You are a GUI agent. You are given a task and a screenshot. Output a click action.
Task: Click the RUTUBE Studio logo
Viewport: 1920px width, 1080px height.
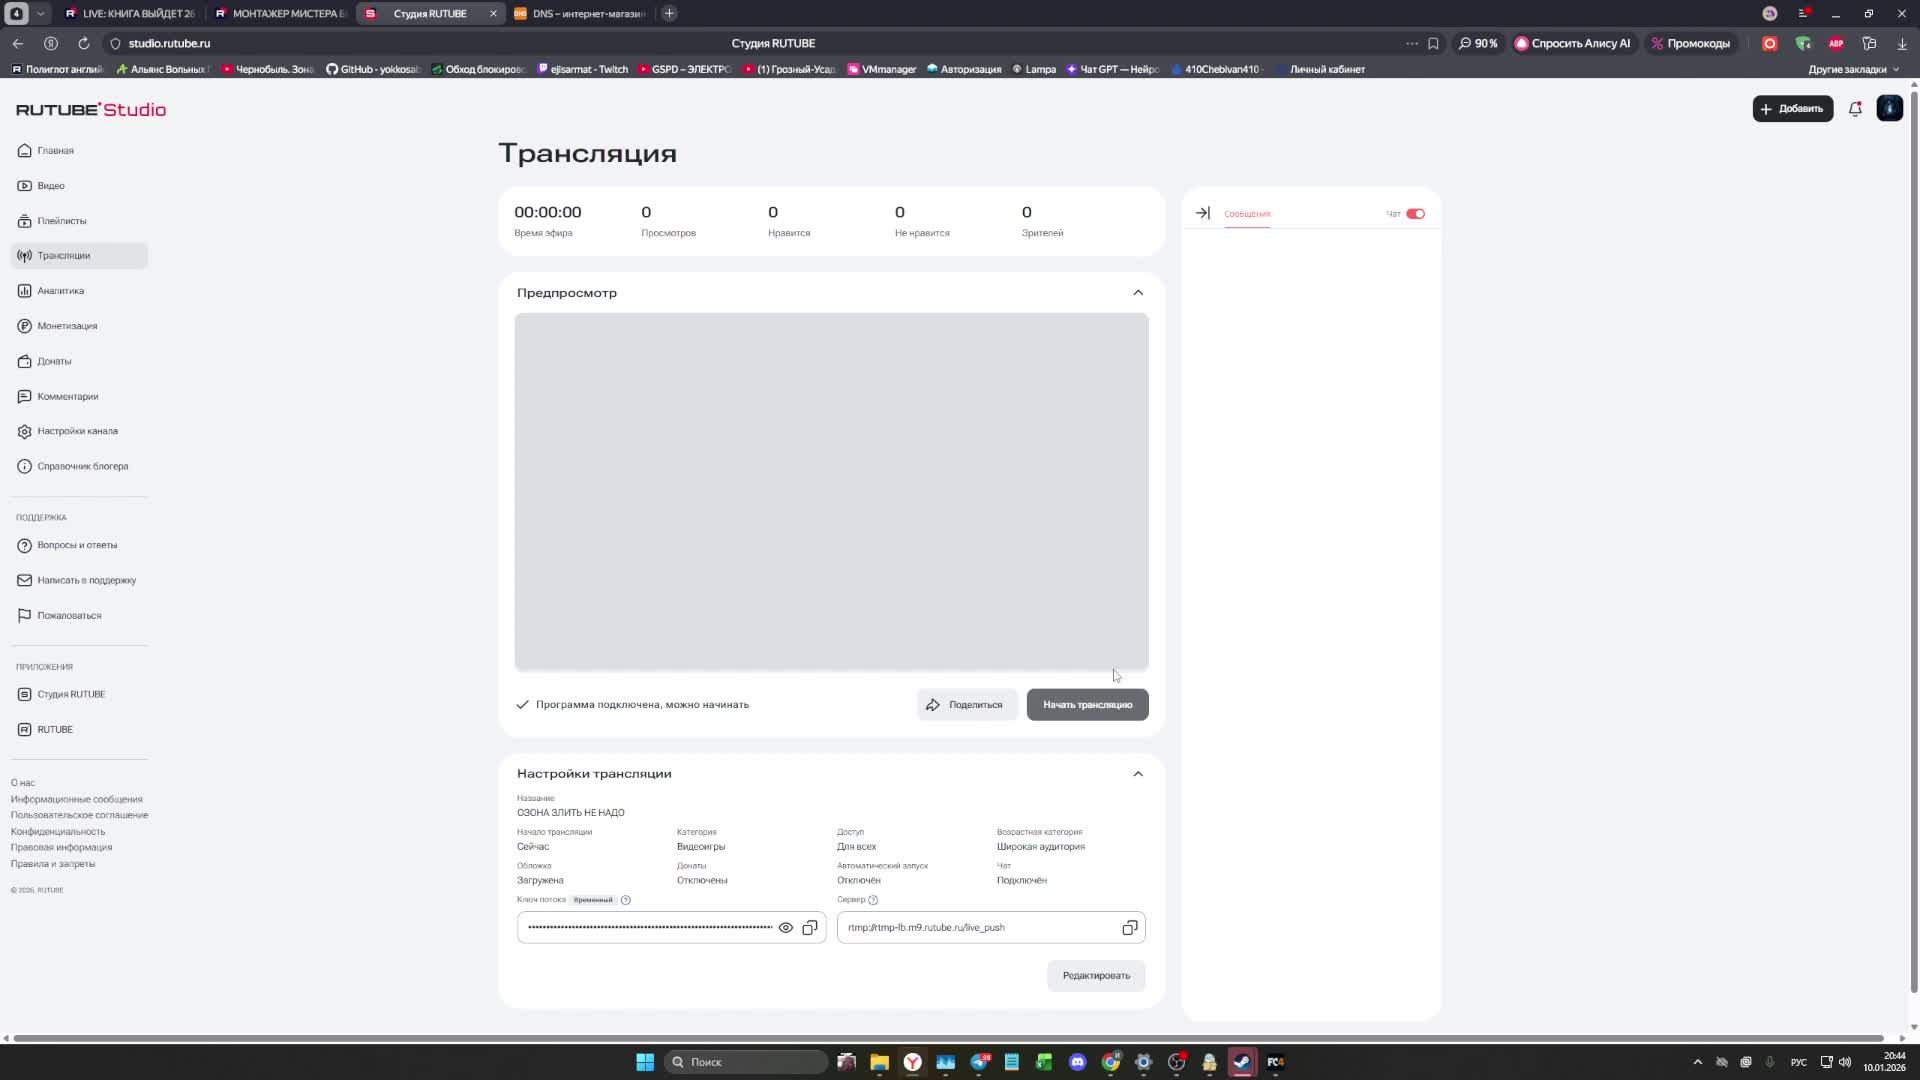91,110
